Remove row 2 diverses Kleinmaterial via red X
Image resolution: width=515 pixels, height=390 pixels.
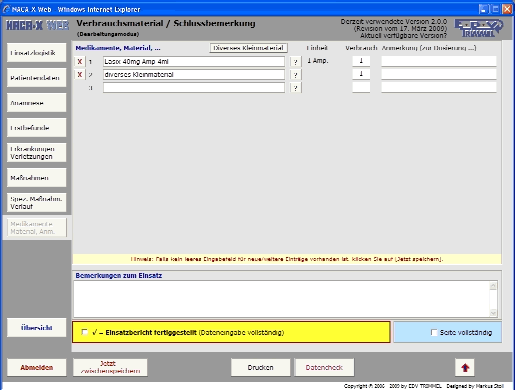pyautogui.click(x=80, y=75)
